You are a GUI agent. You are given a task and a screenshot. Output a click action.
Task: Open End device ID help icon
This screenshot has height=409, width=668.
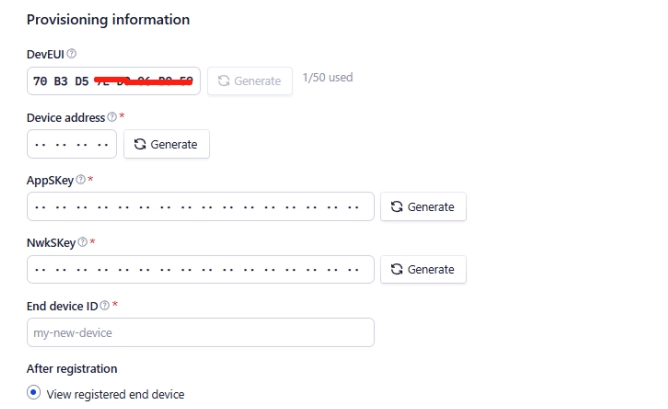coord(104,305)
